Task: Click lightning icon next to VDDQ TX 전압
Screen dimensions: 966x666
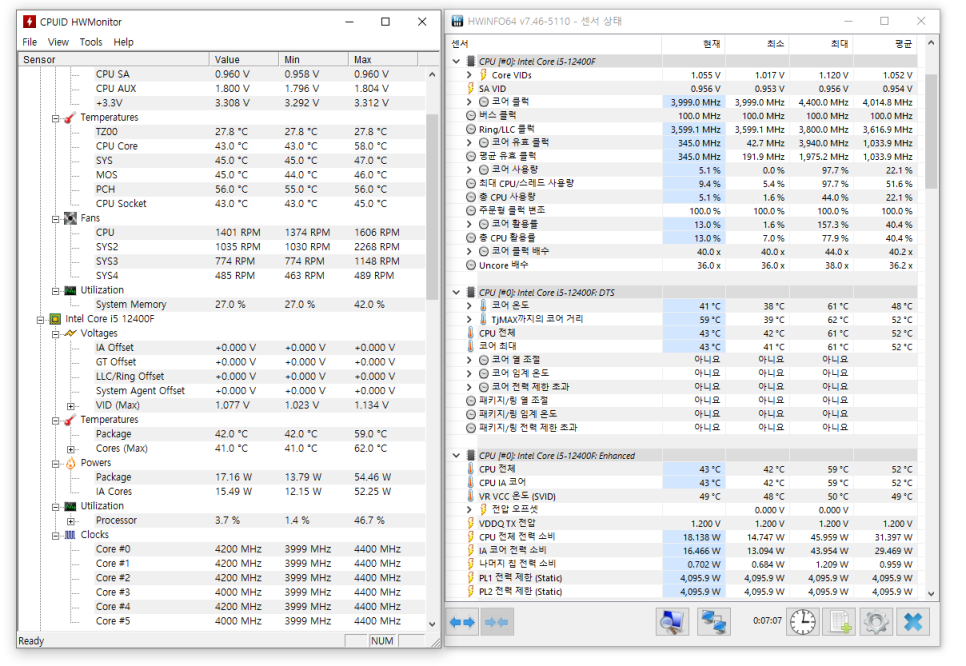Action: [x=471, y=523]
